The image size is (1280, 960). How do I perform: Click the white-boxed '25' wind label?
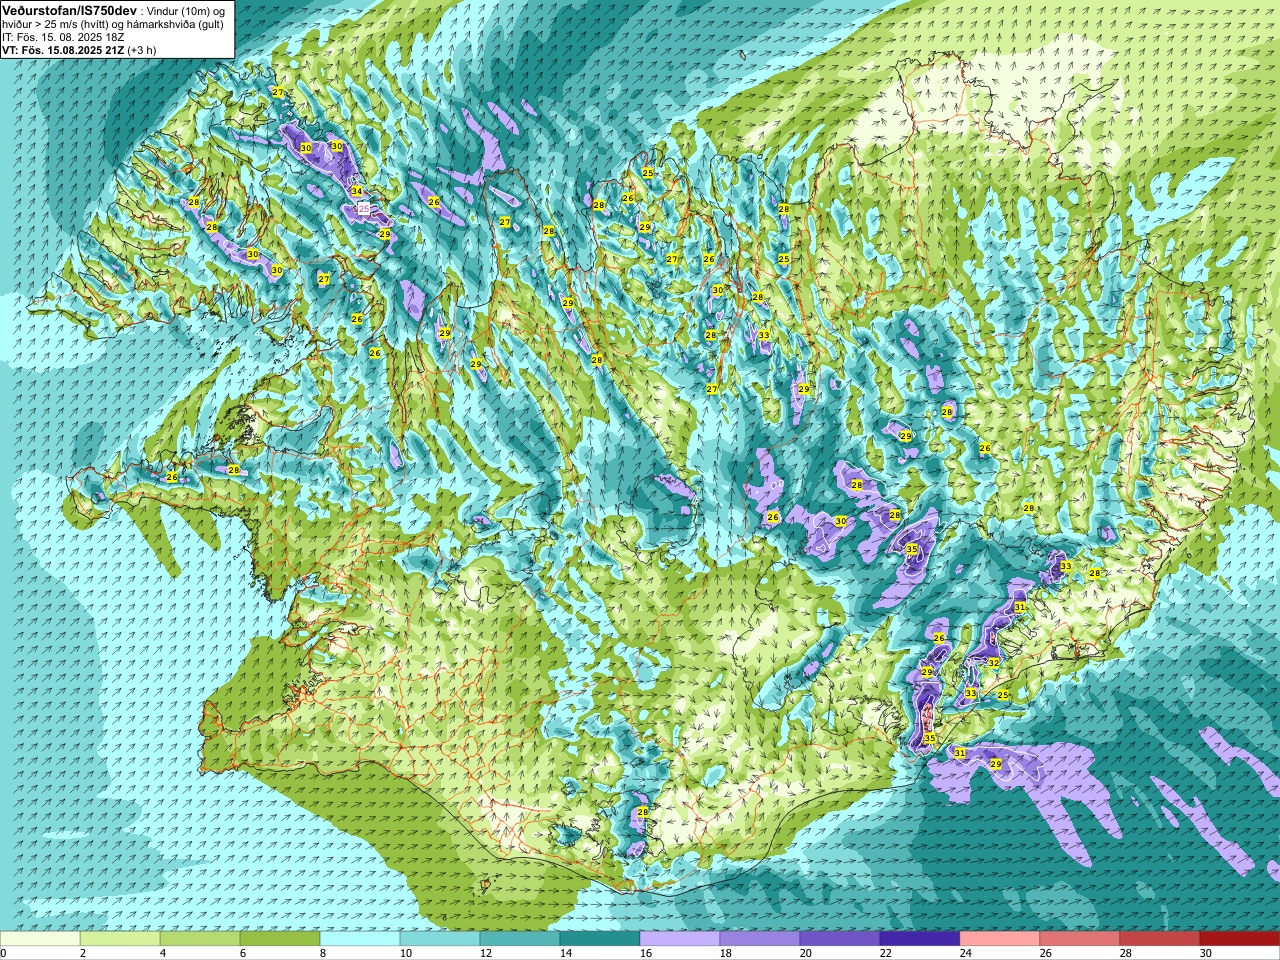[364, 208]
